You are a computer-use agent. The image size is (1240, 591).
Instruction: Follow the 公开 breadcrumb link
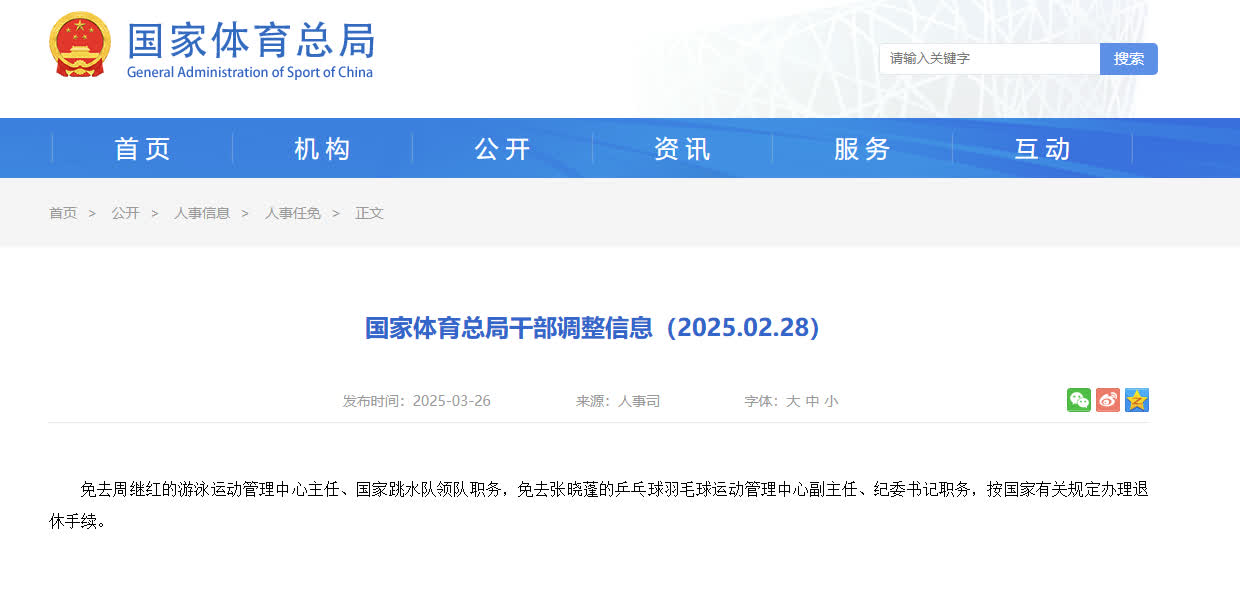tap(125, 213)
